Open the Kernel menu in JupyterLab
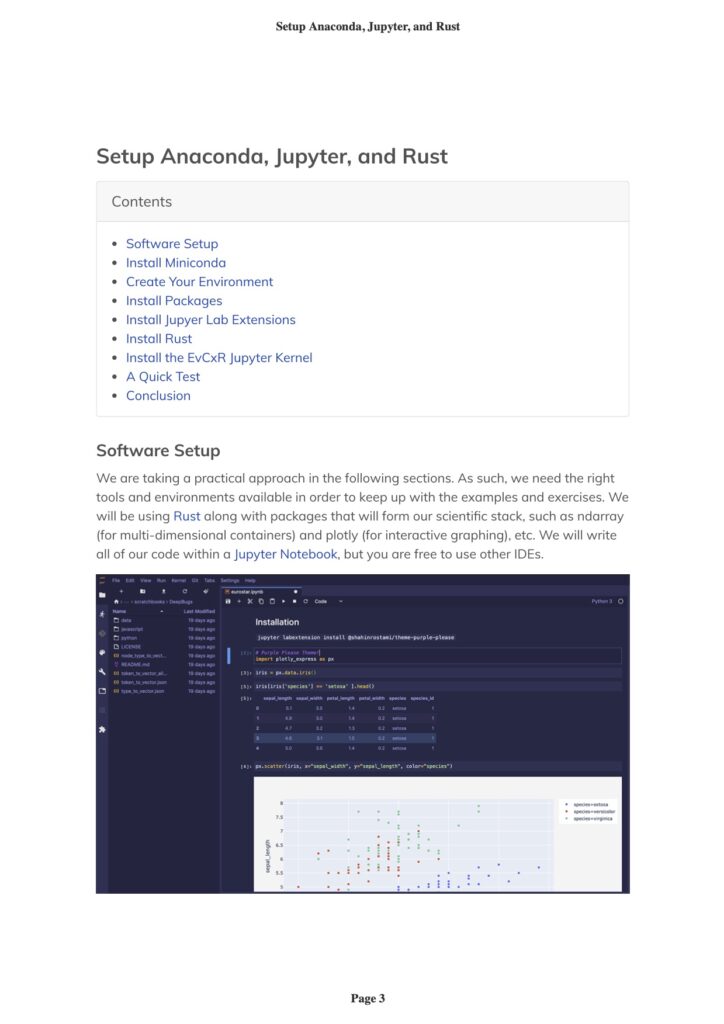The image size is (724, 1024). coord(178,580)
